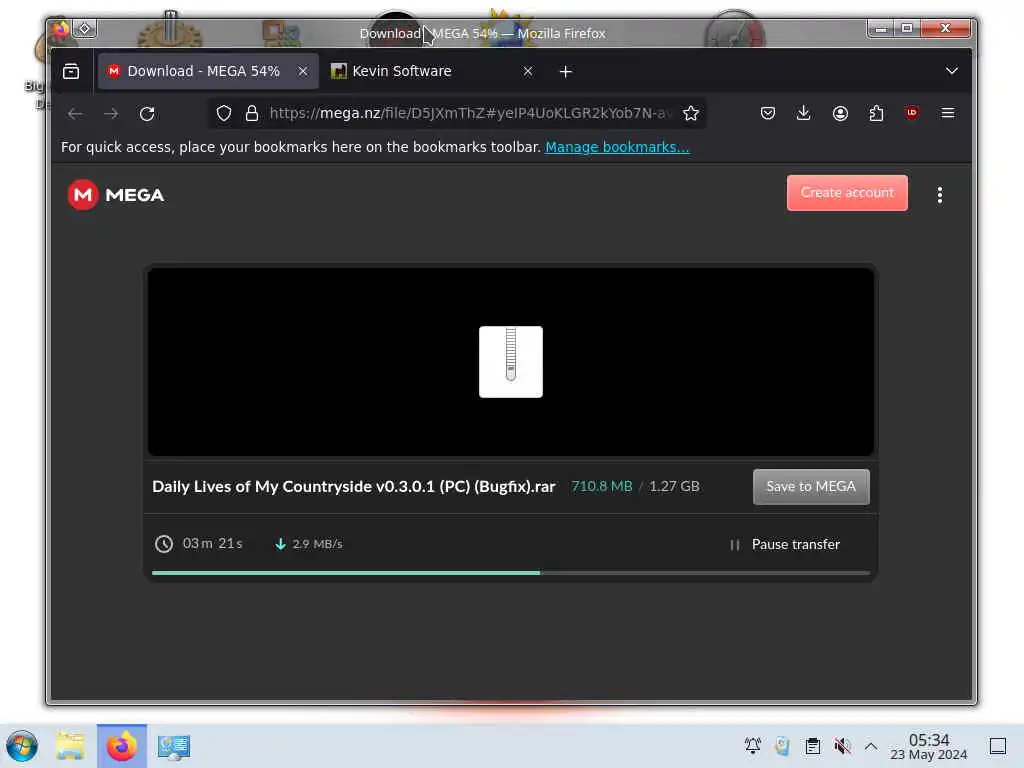Viewport: 1024px width, 768px height.
Task: Minimize the Firefox window
Action: pyautogui.click(x=881, y=28)
